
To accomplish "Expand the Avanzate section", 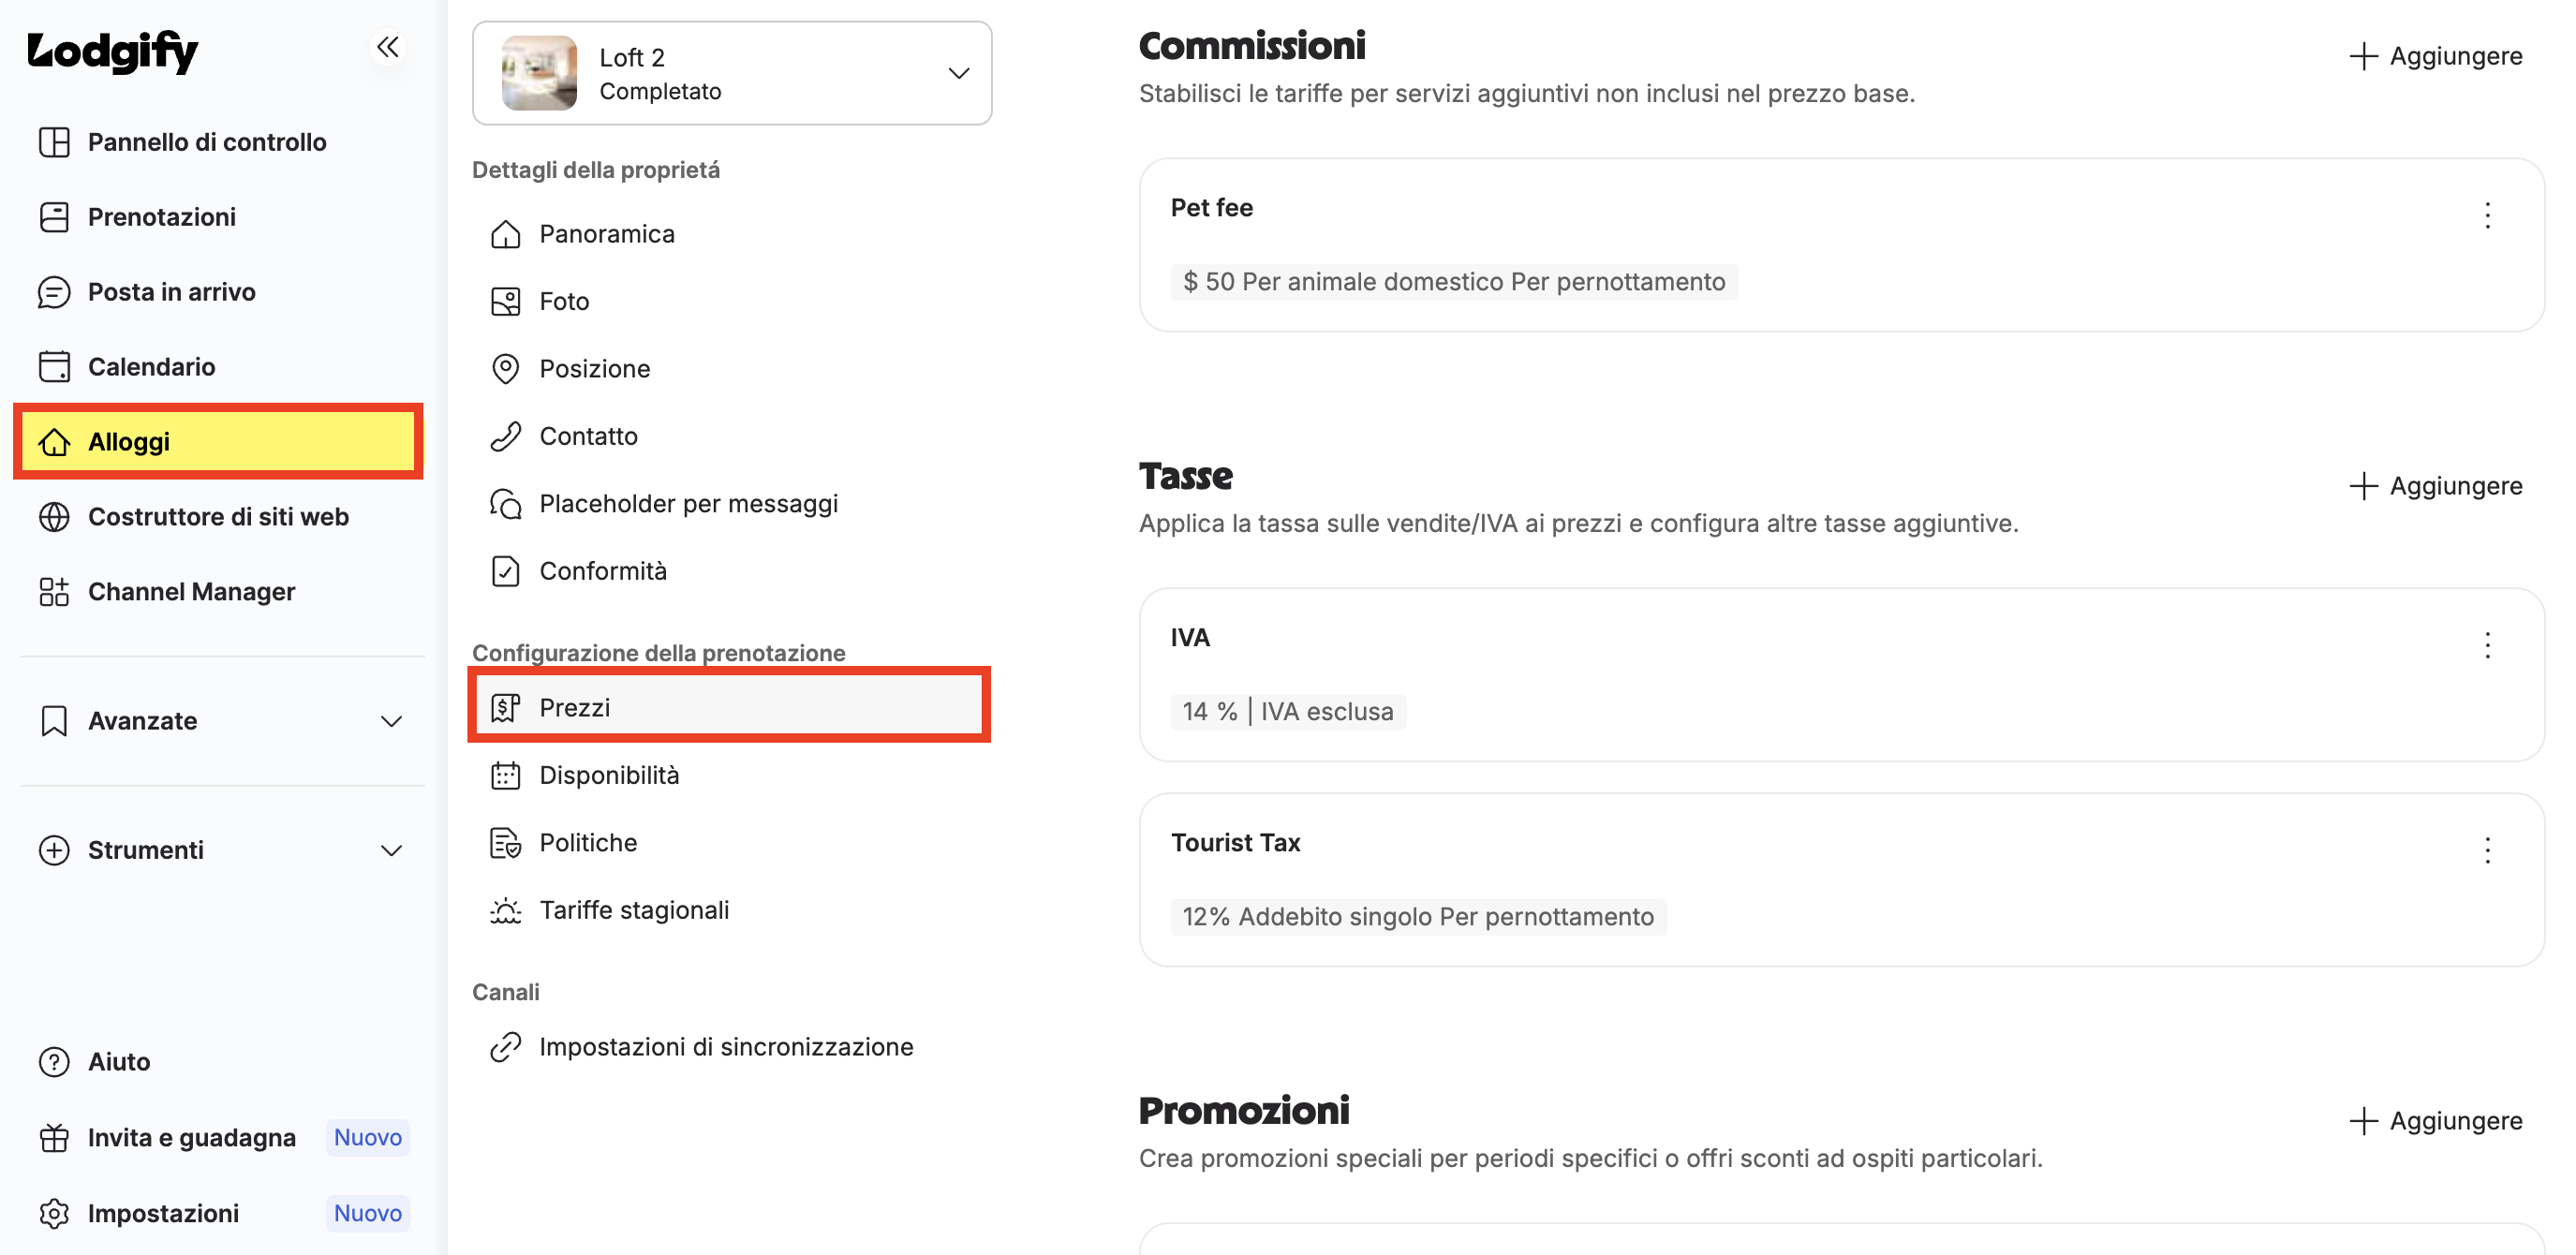I will pyautogui.click(x=222, y=720).
